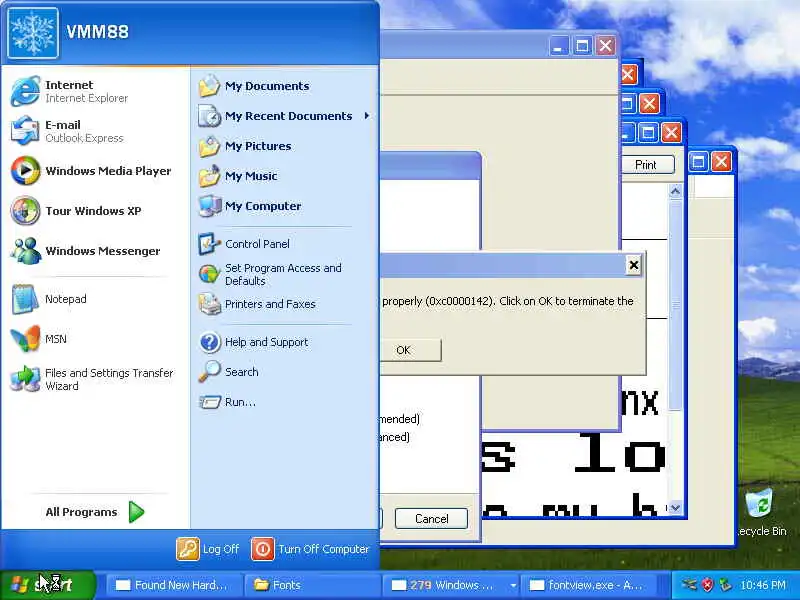Click font viewer scrollbar down arrow
This screenshot has height=600, width=800.
(x=675, y=508)
